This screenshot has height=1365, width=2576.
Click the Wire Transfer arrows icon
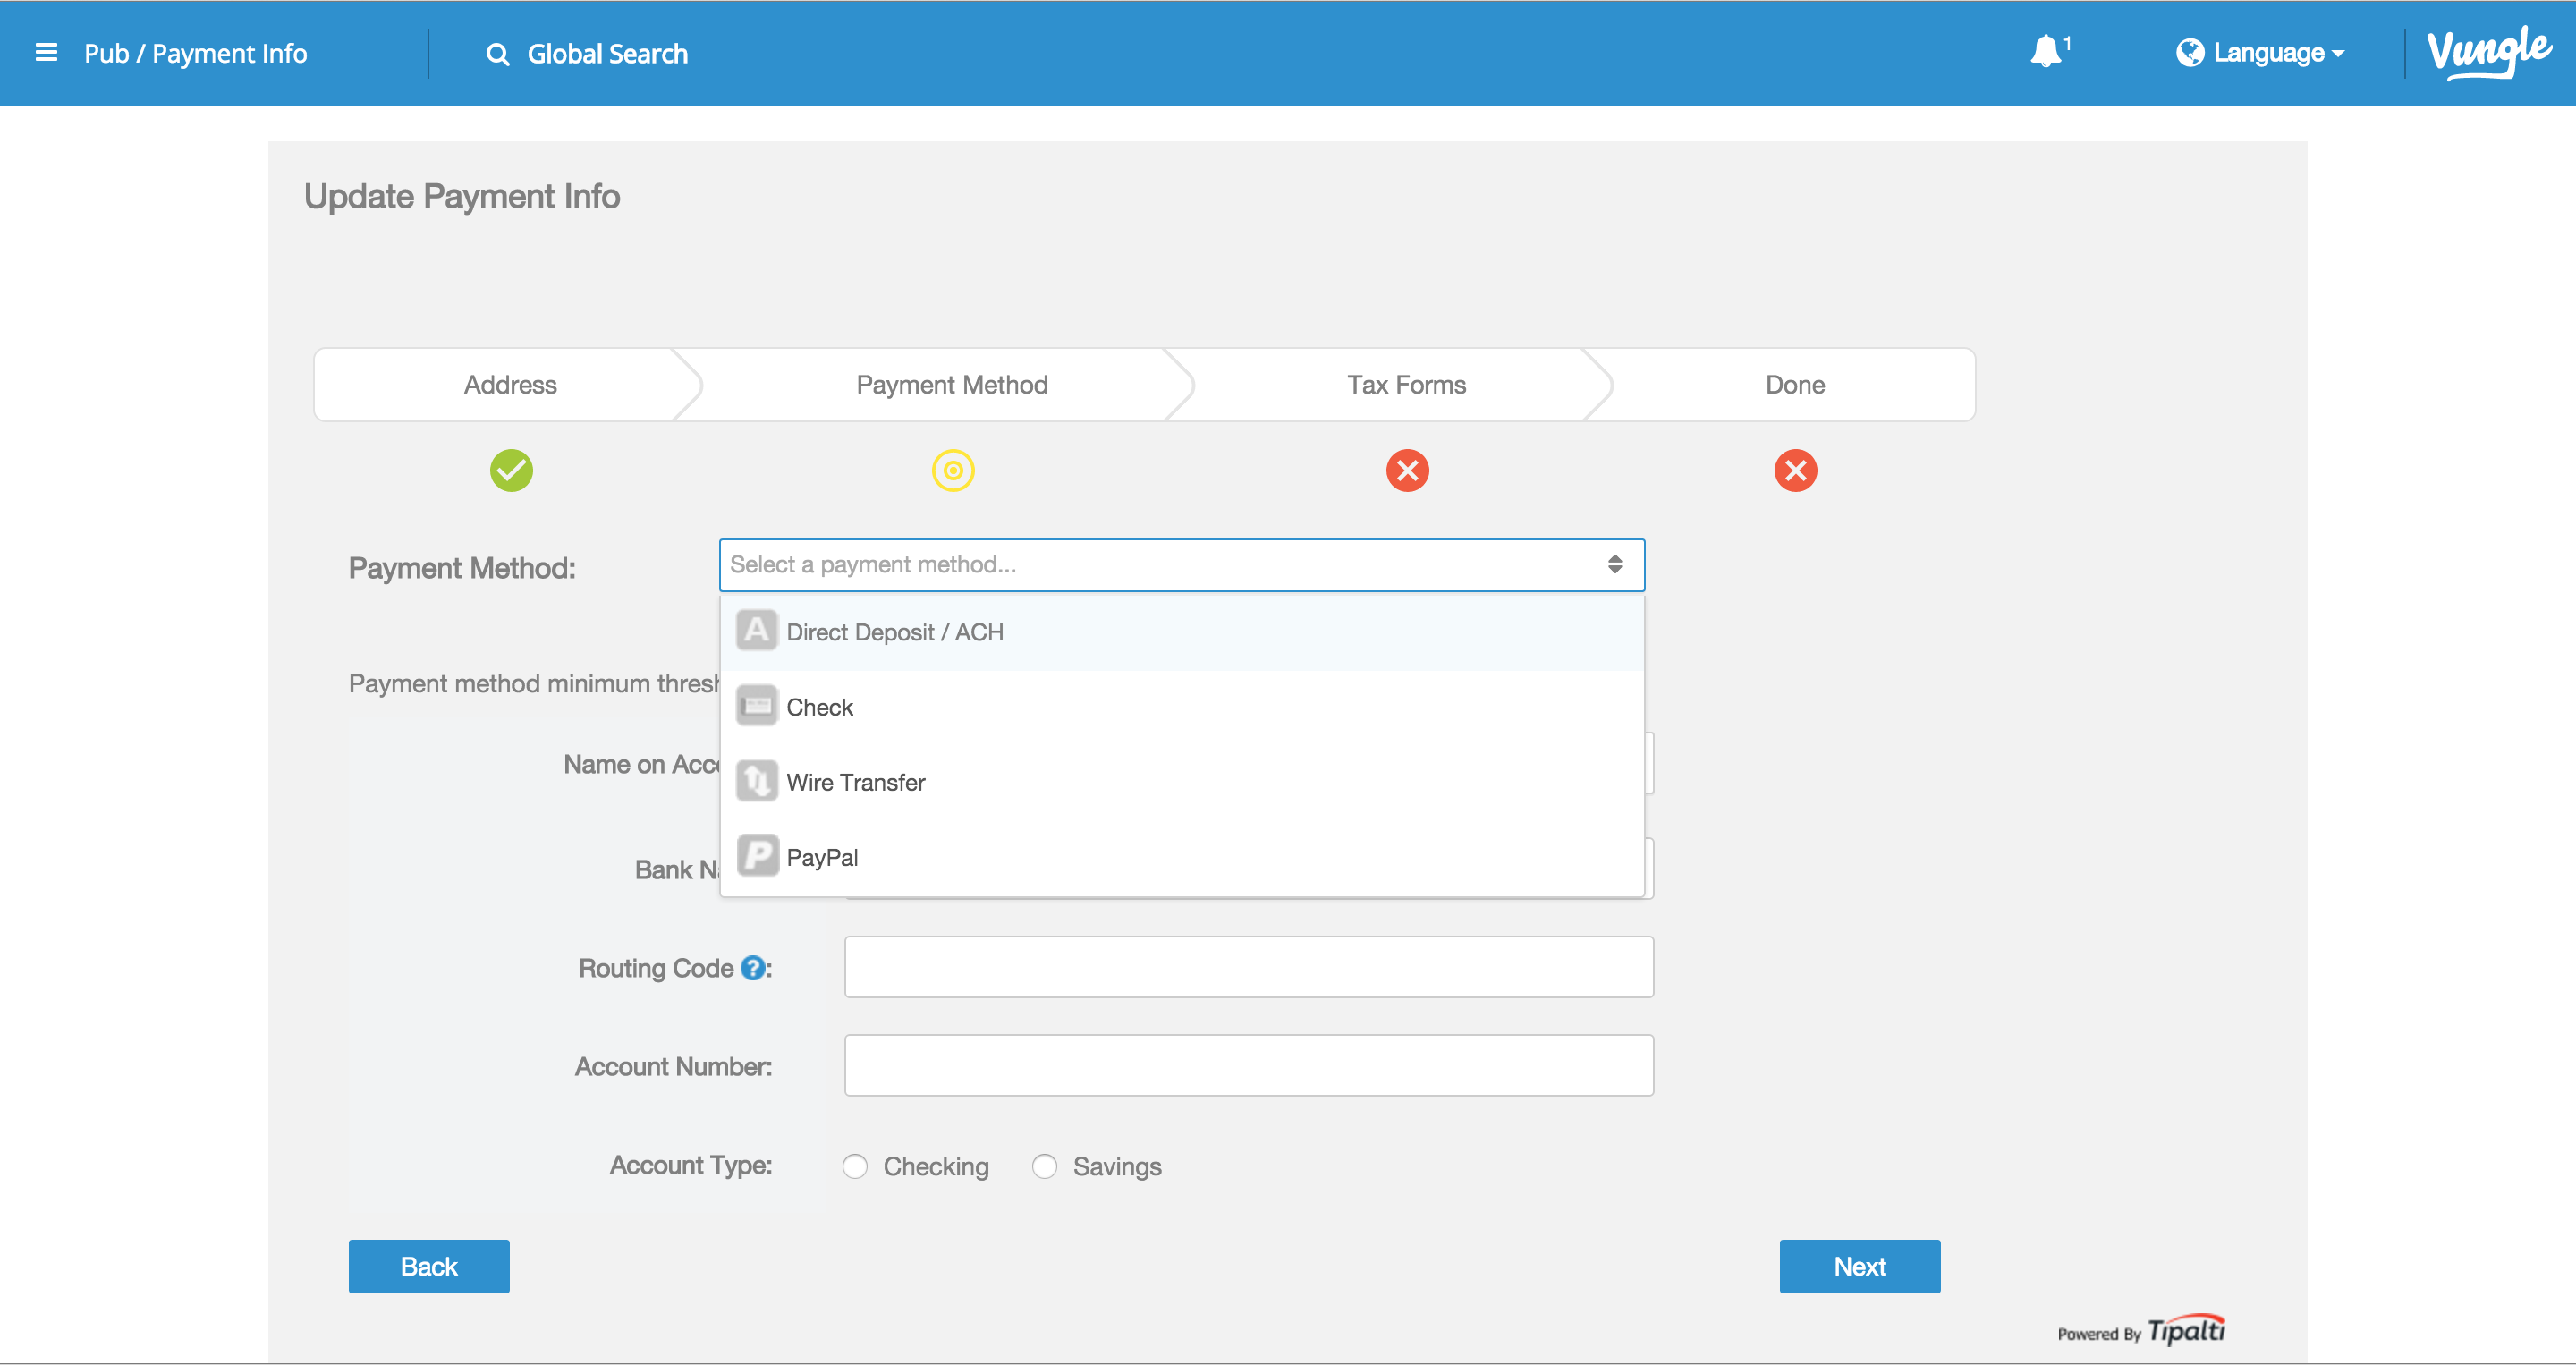tap(757, 781)
